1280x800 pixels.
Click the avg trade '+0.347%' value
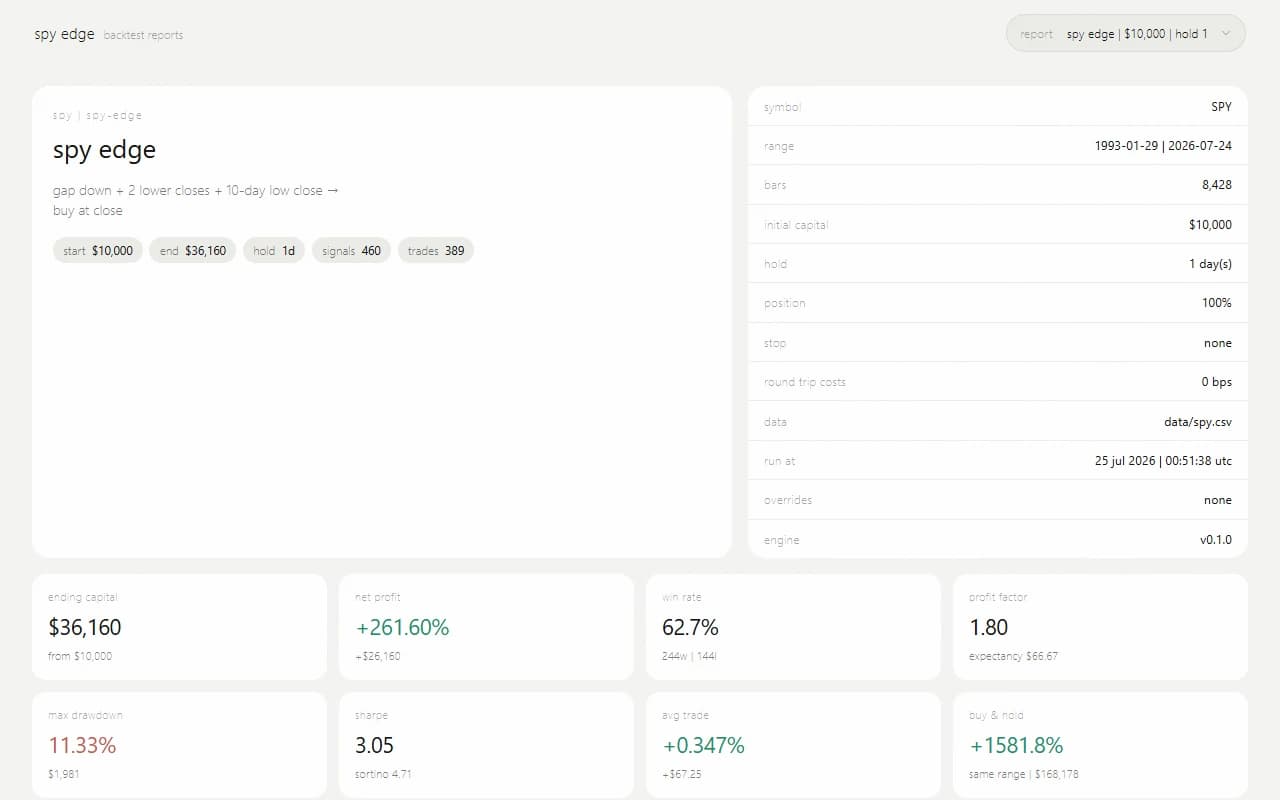point(703,745)
